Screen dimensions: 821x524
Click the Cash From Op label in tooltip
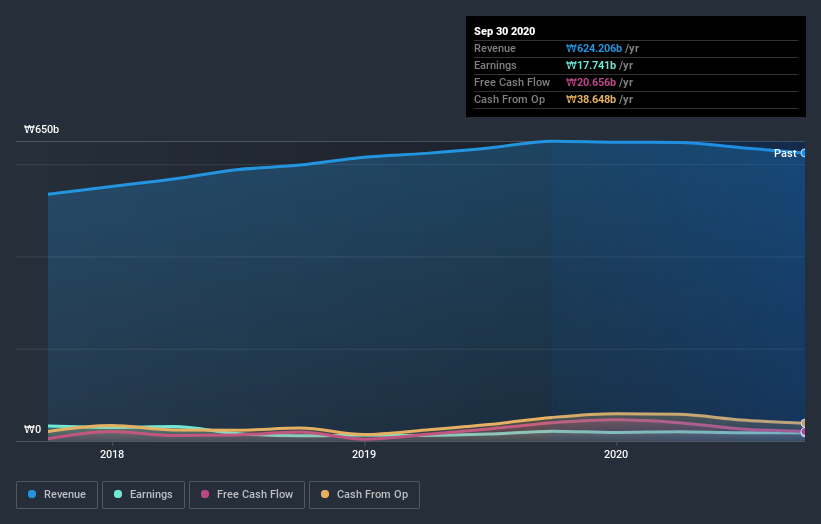tap(509, 99)
